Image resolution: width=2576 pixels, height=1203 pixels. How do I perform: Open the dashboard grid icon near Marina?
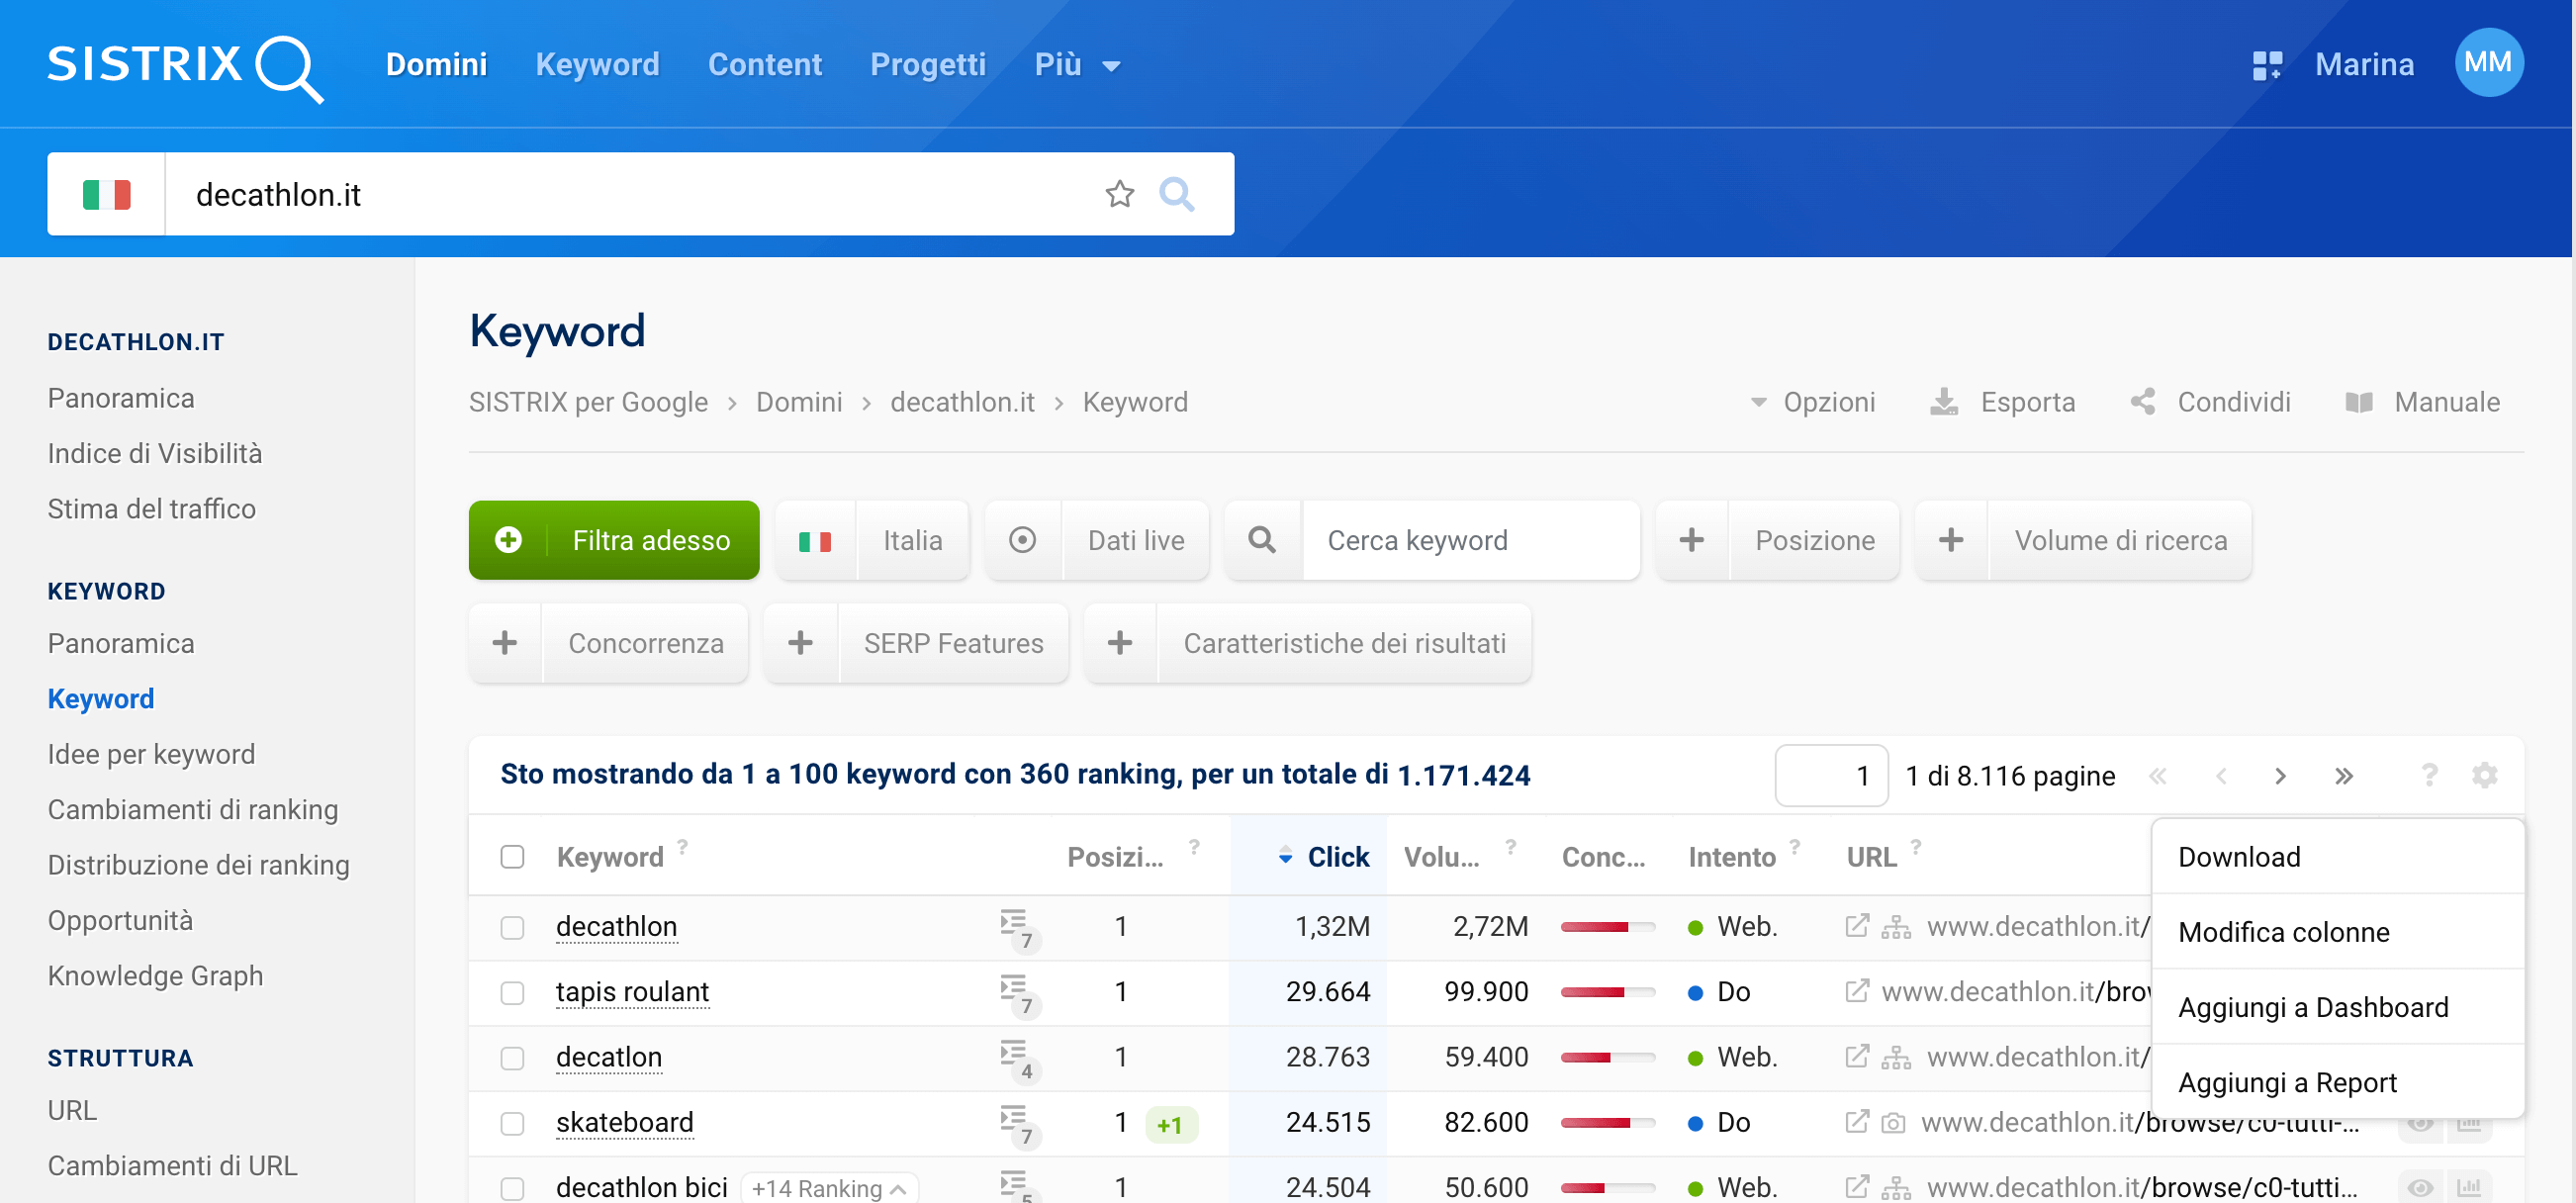click(x=2266, y=65)
